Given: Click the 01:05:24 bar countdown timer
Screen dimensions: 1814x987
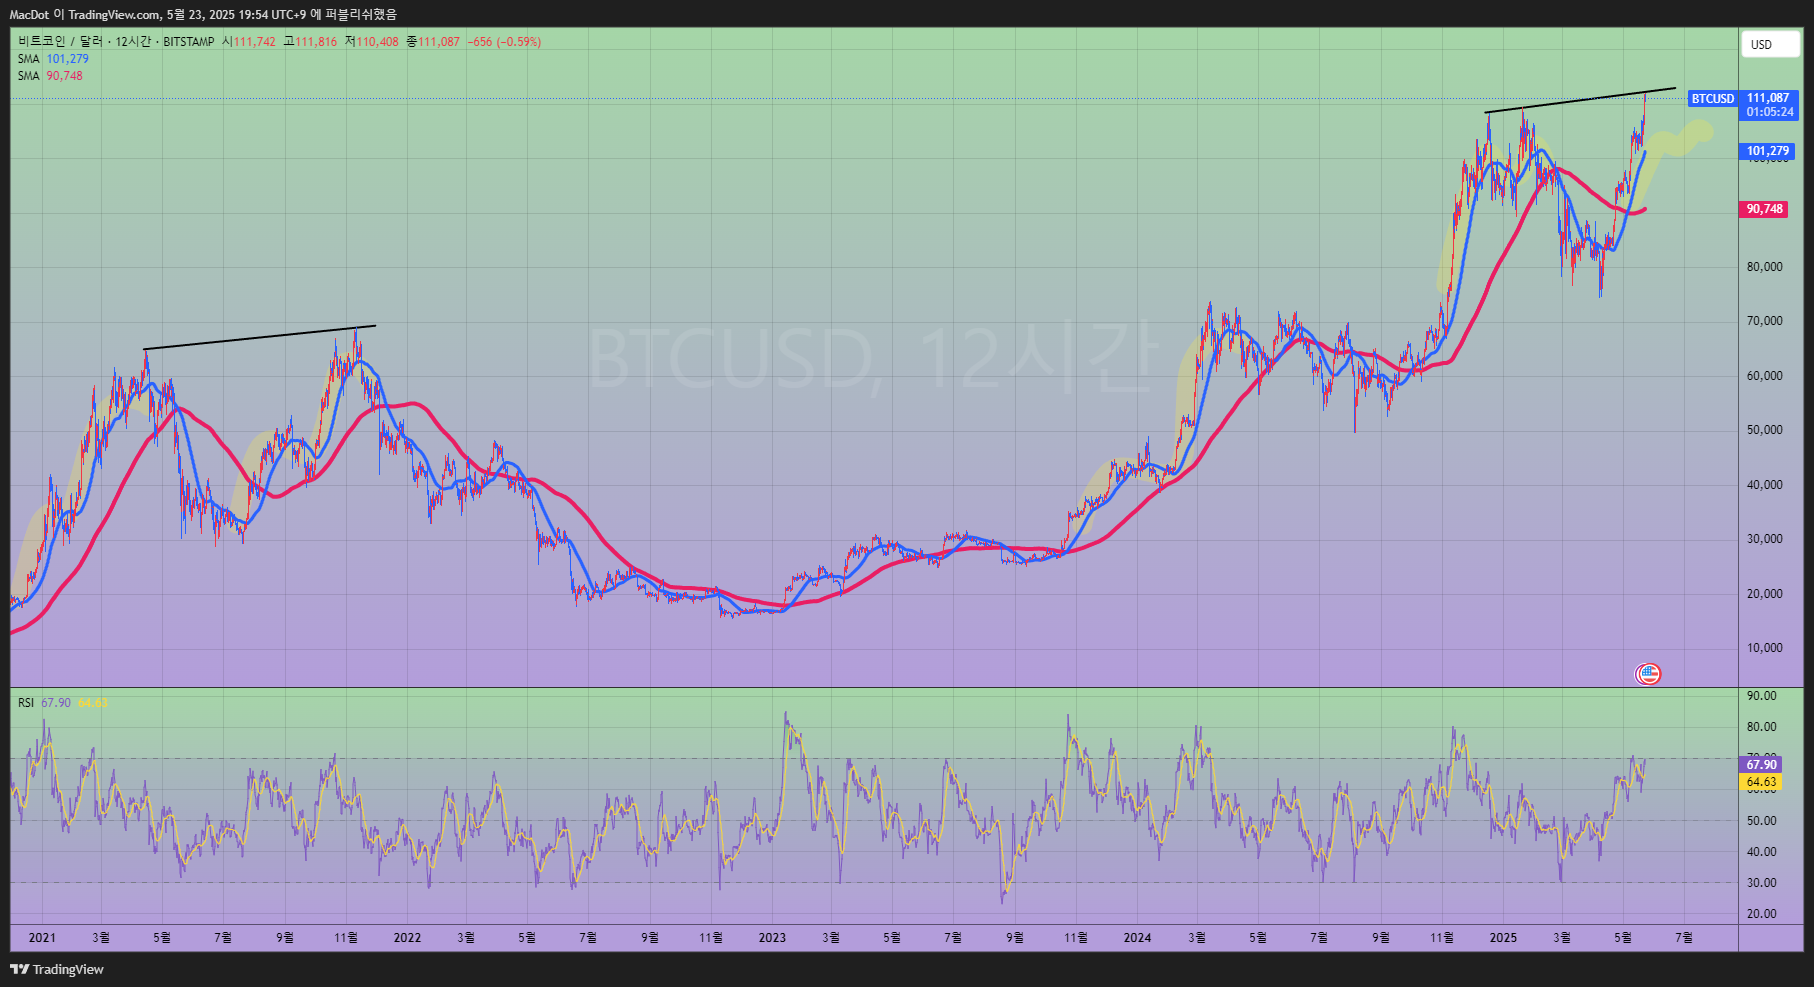Looking at the screenshot, I should (1770, 113).
